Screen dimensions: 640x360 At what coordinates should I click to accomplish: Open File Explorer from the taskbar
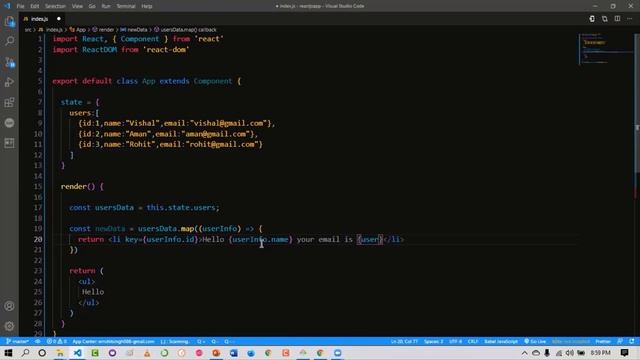click(60, 353)
